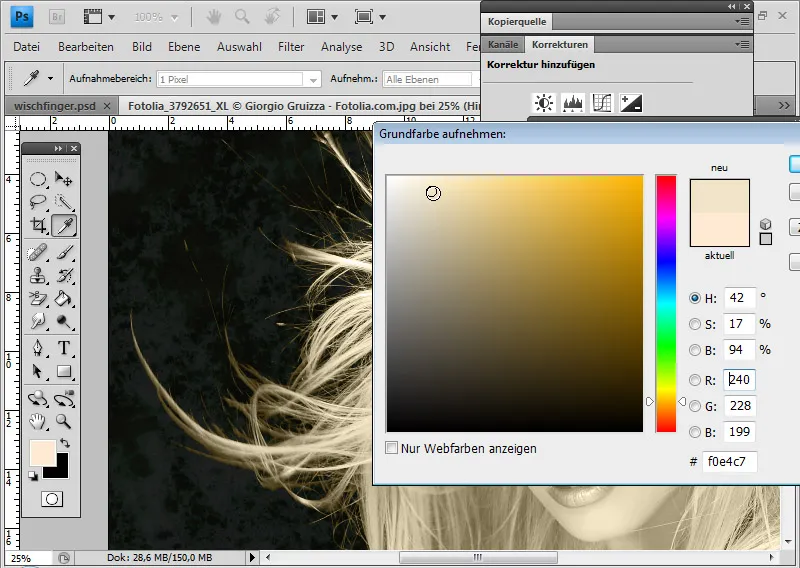
Task: Select the Brush tool
Action: 64,252
